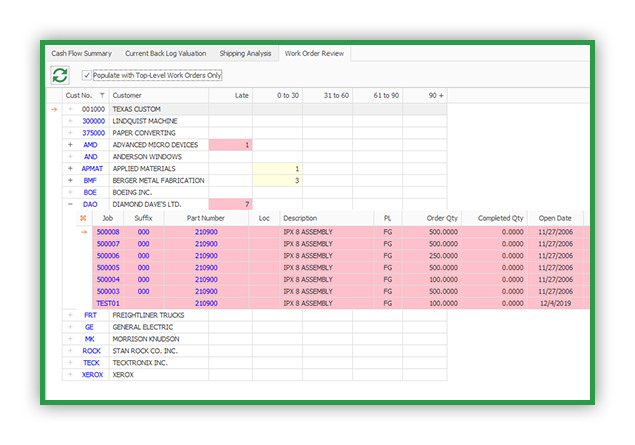This screenshot has width=635, height=445.
Task: Open job link 500007
Action: (108, 244)
